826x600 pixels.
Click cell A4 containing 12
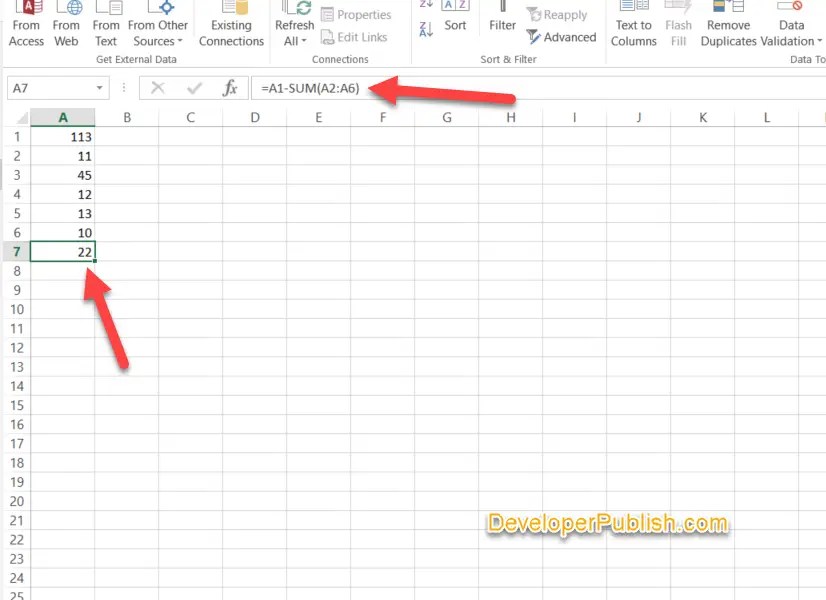tap(63, 194)
